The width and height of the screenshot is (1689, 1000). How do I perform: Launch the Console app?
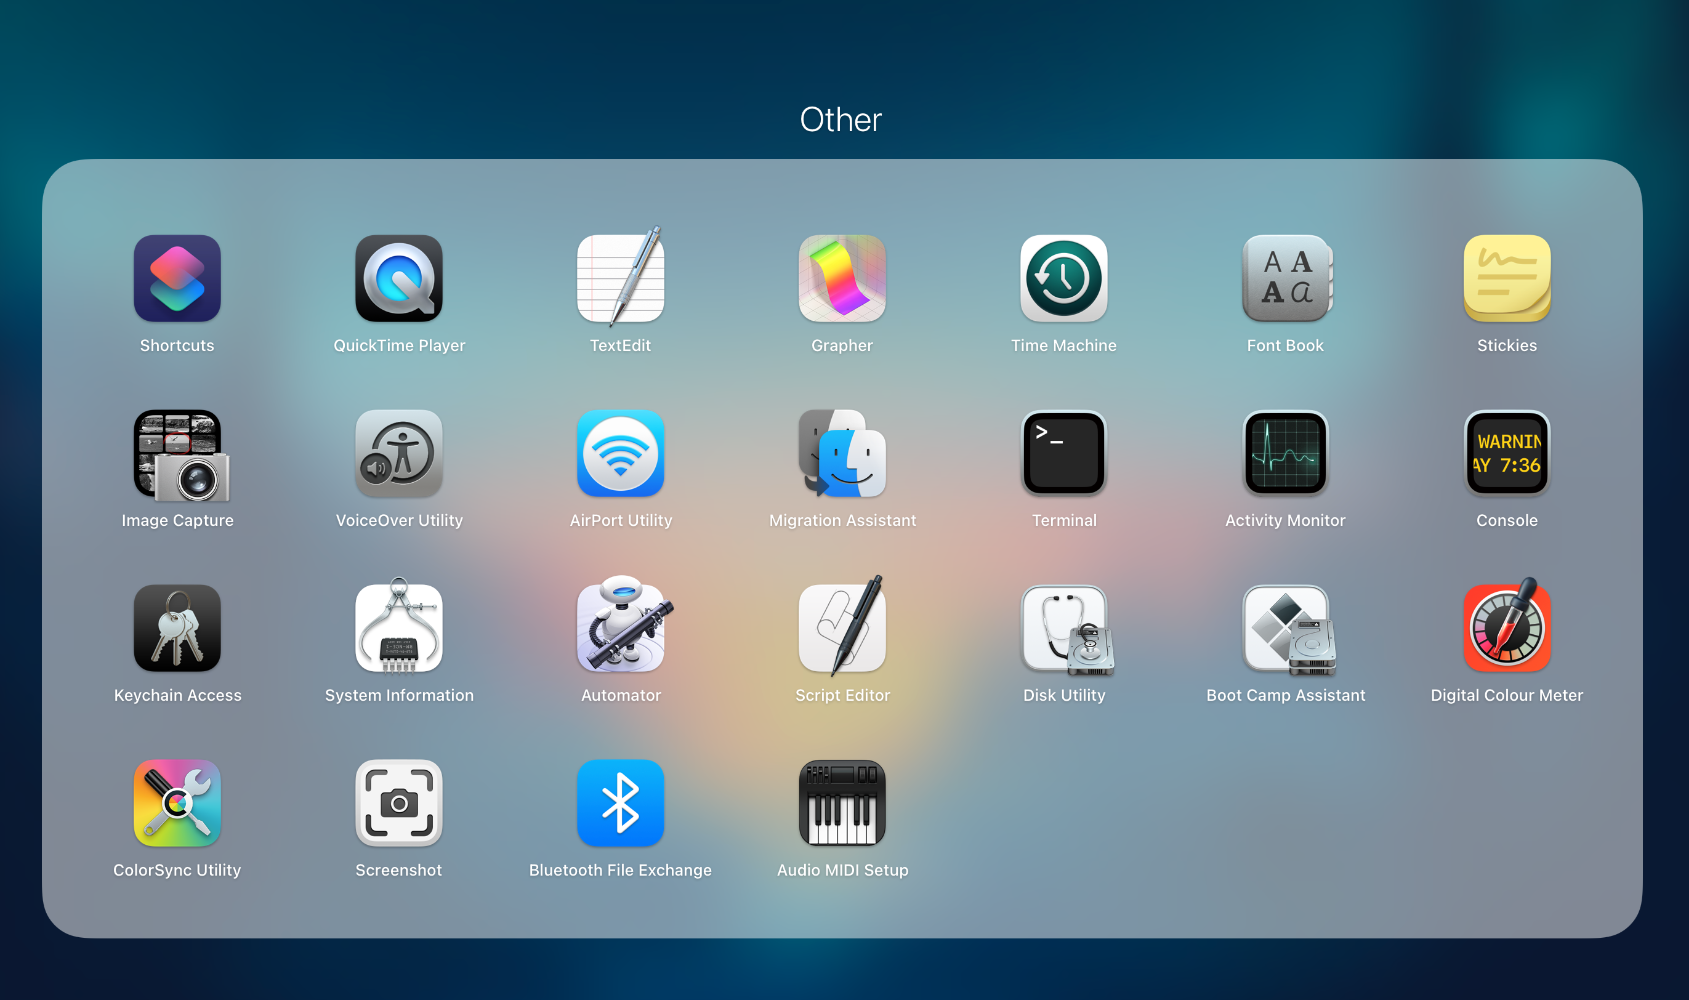[x=1507, y=454]
